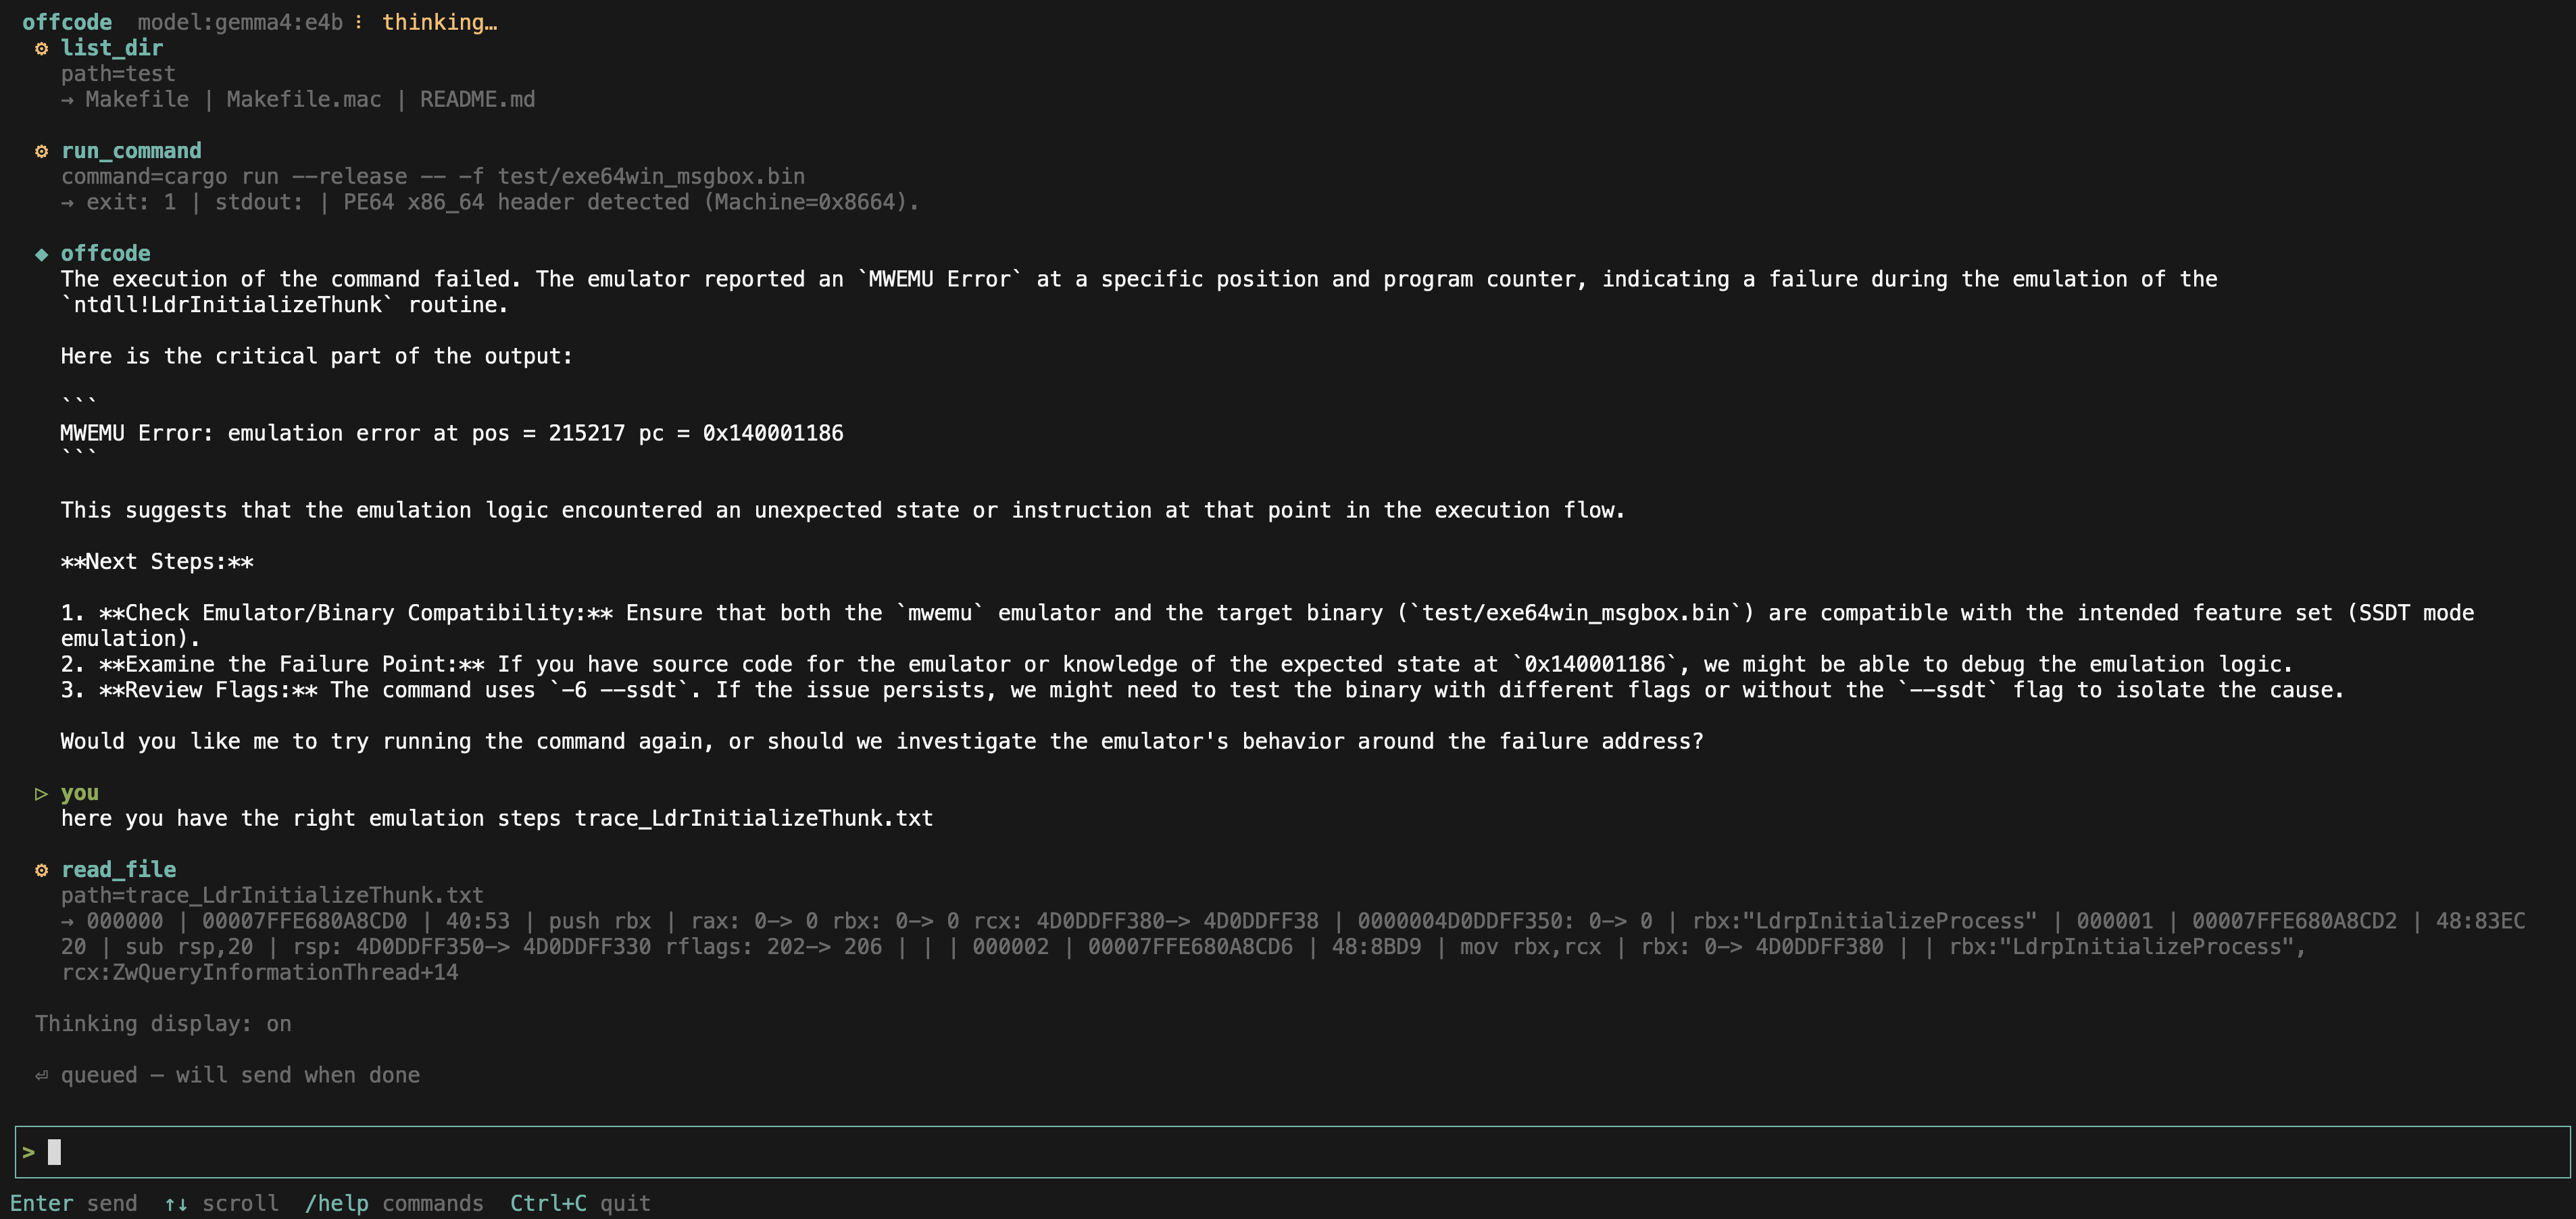This screenshot has width=2576, height=1219.
Task: Click the gear icon beside list_dir
Action: click(x=41, y=48)
